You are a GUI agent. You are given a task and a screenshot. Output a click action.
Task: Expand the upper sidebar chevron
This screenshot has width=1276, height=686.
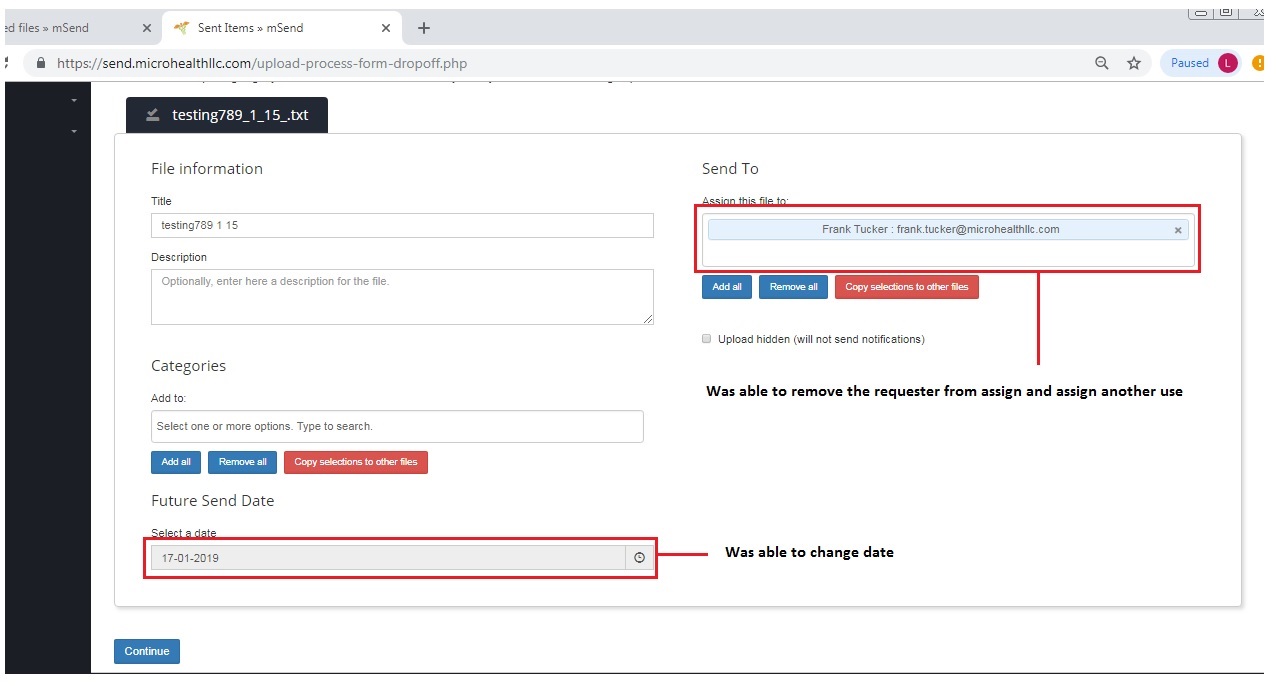click(x=74, y=100)
